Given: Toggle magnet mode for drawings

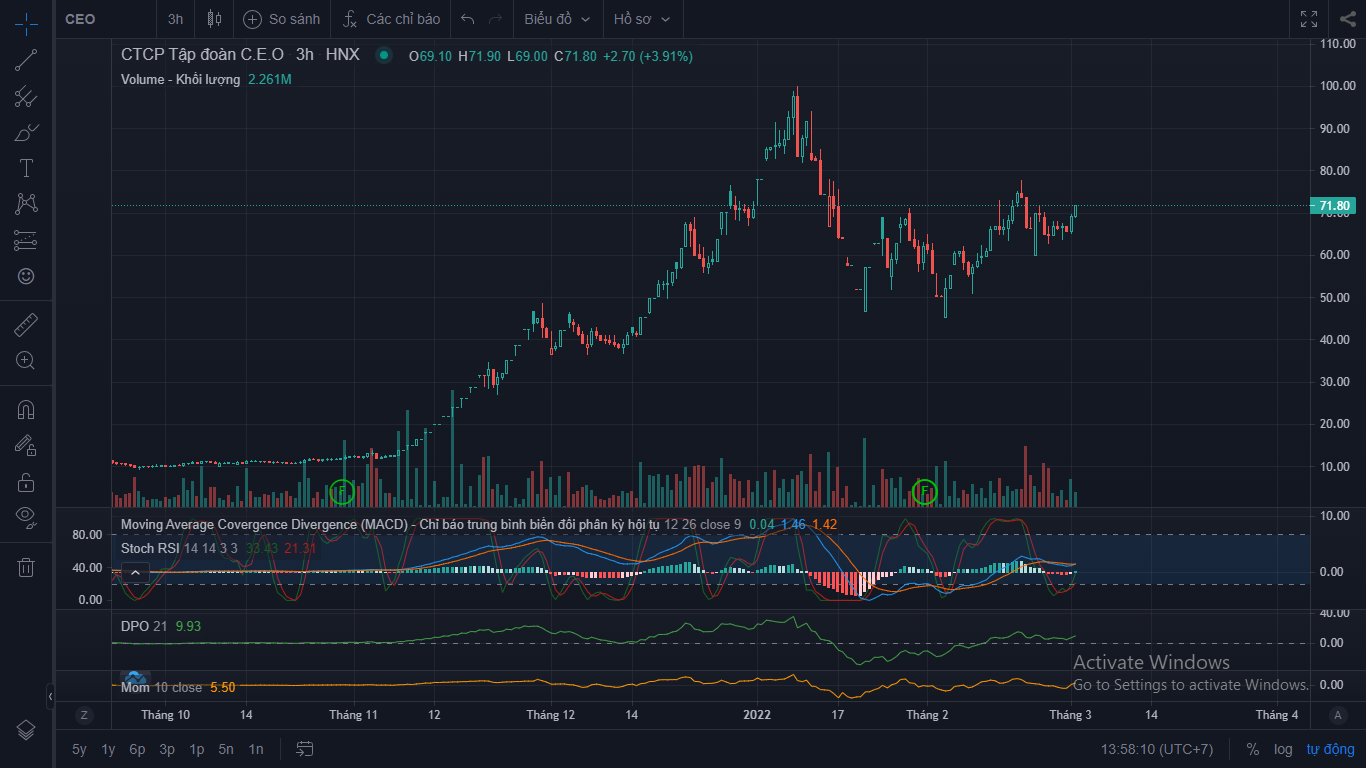Looking at the screenshot, I should coord(26,410).
